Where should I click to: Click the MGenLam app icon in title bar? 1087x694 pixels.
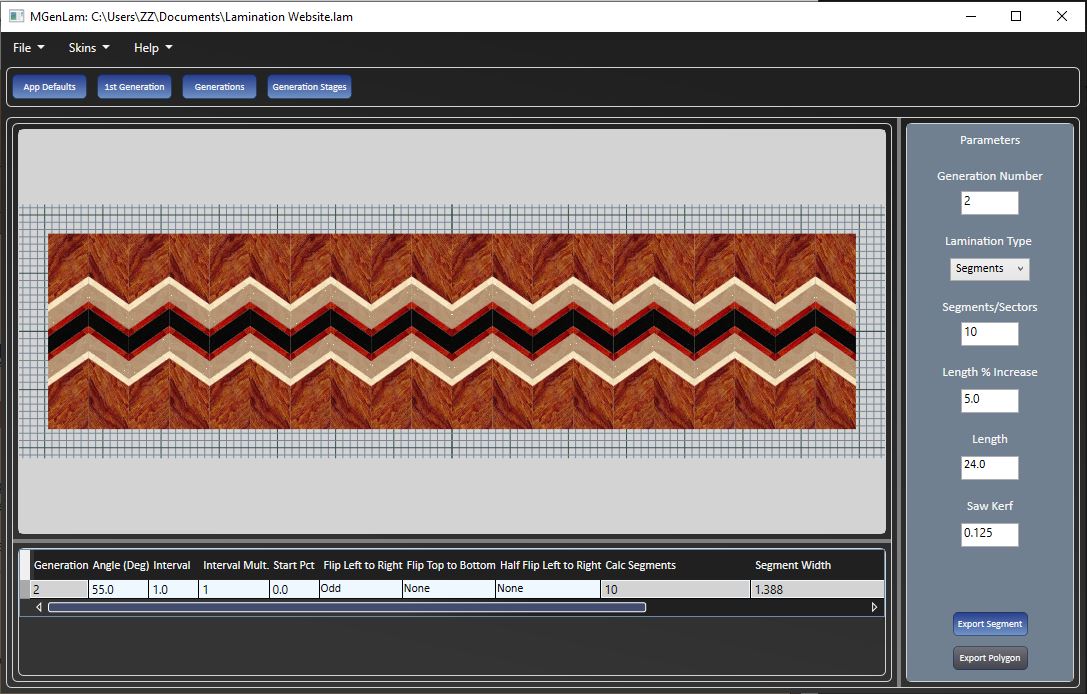pyautogui.click(x=16, y=16)
